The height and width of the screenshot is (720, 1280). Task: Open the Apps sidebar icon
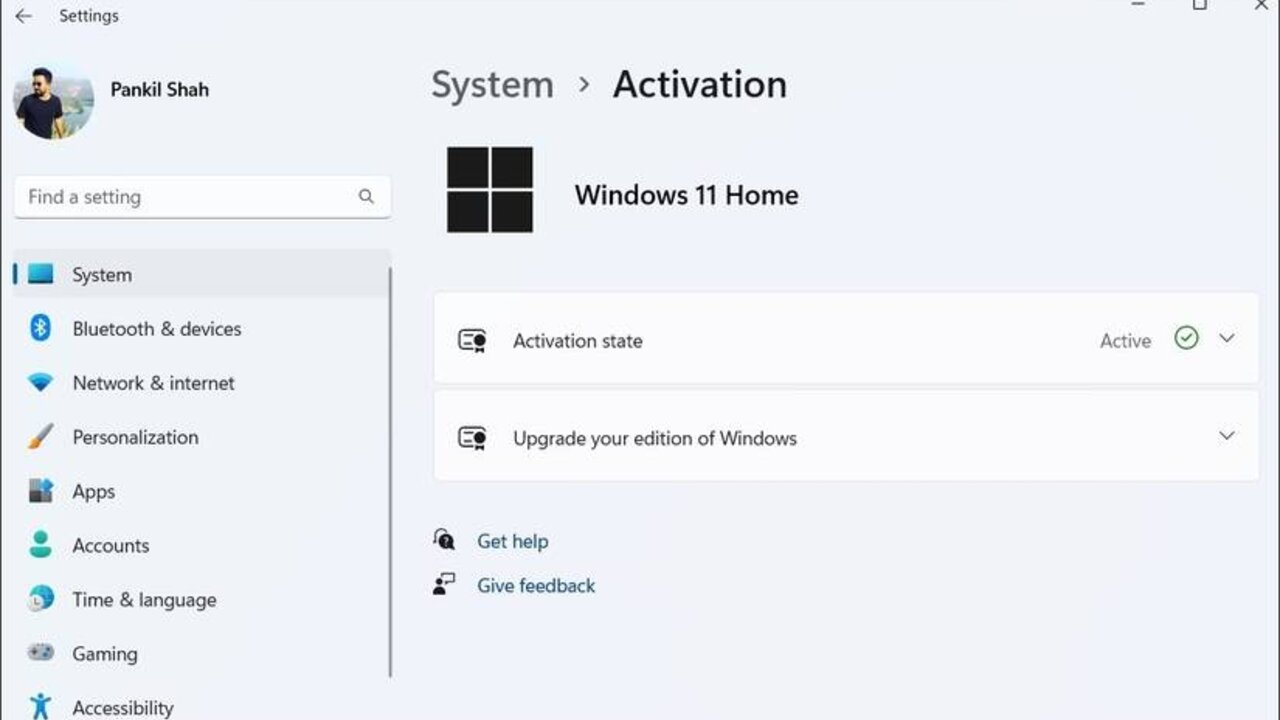pyautogui.click(x=40, y=491)
